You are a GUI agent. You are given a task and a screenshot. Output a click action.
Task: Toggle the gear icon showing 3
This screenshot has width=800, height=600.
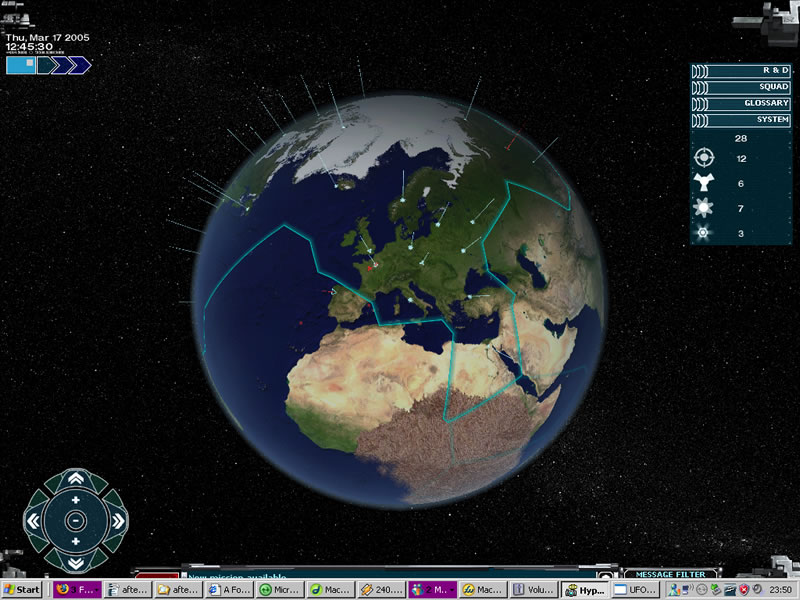(x=705, y=233)
